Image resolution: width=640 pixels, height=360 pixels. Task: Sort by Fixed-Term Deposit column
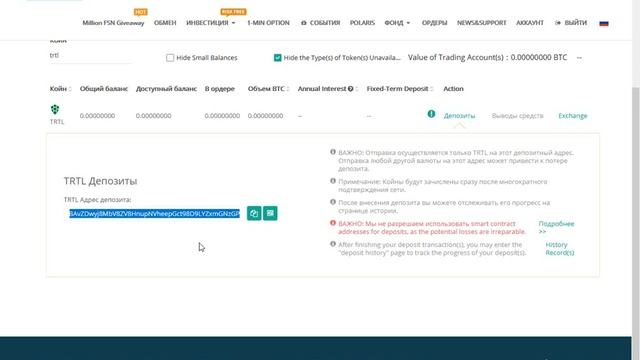pos(400,89)
